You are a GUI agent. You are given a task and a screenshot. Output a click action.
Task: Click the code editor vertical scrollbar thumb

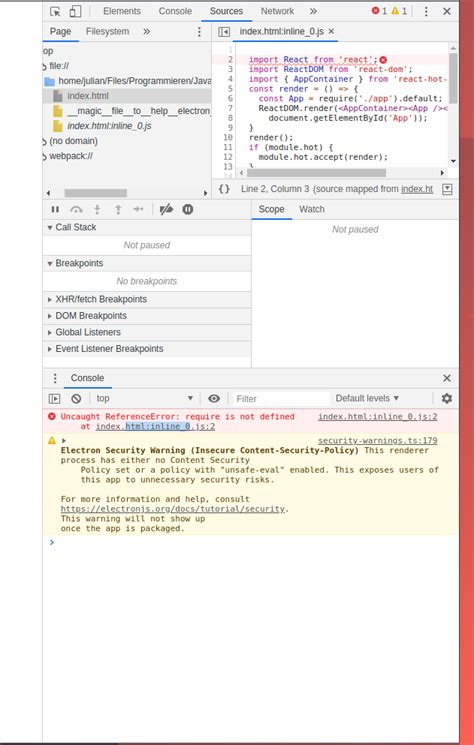tap(453, 77)
